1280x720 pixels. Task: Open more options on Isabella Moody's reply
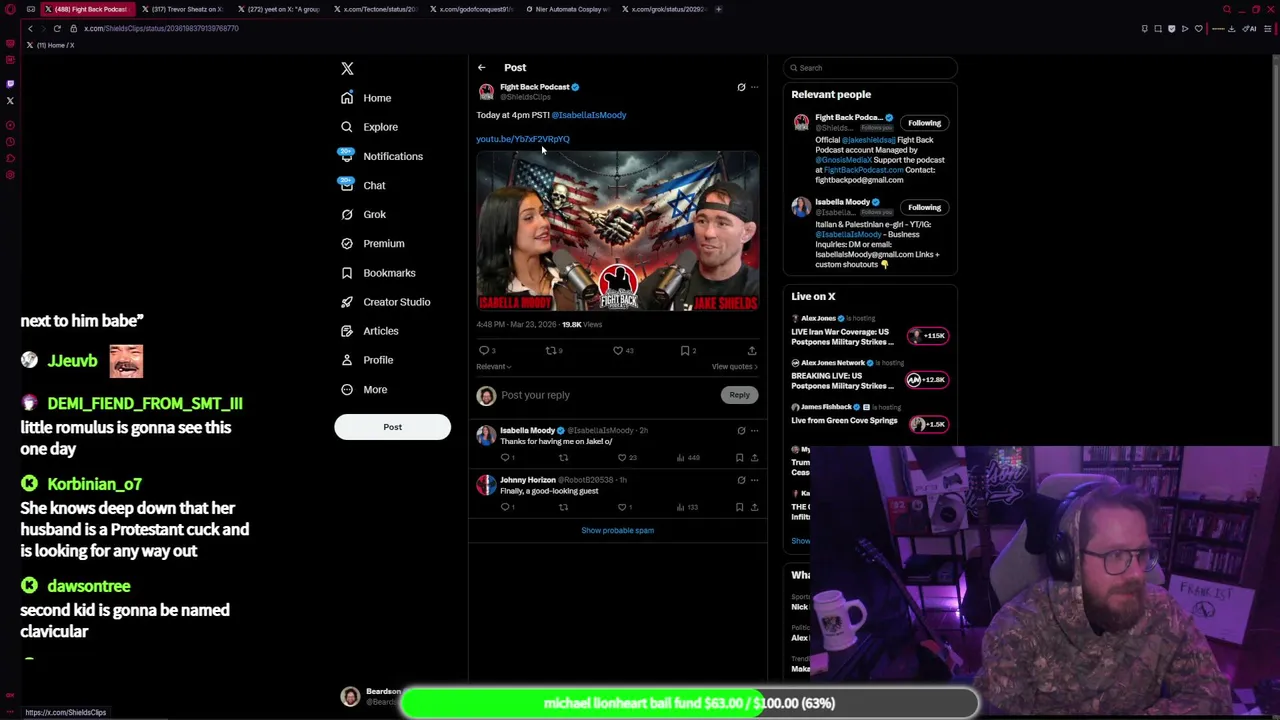coord(755,431)
